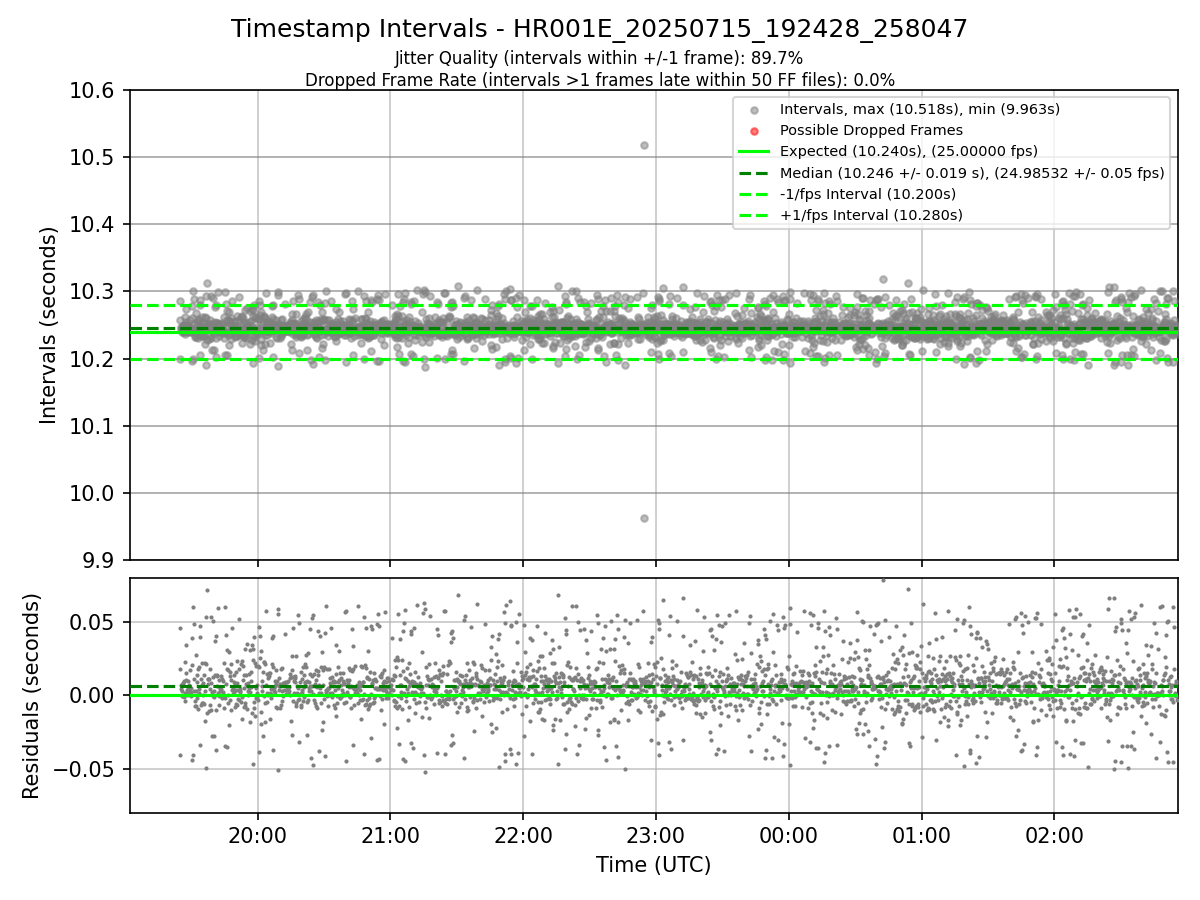
Task: Click the outlier point near 10.52 seconds
Action: tap(644, 145)
